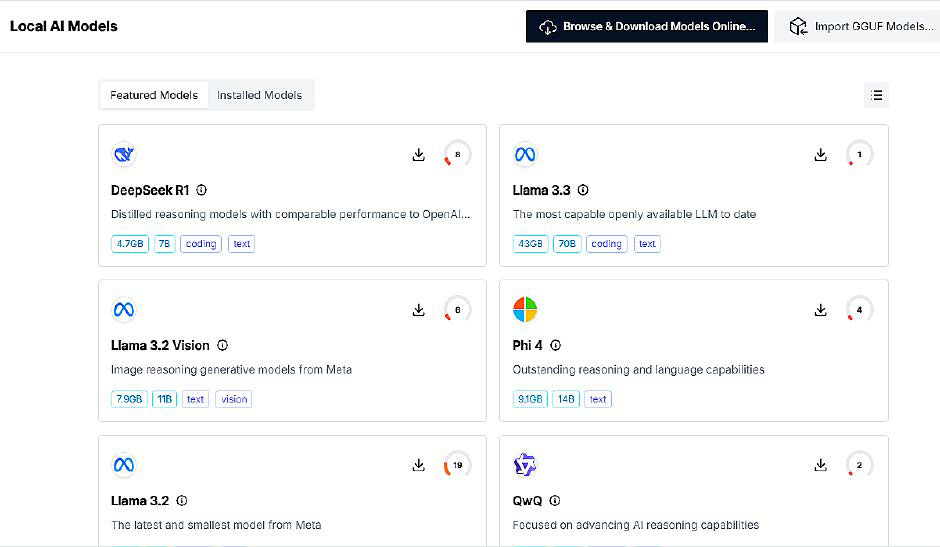Click DeepSeek R1 variants gauge showing 8
This screenshot has width=940, height=547.
tap(457, 154)
